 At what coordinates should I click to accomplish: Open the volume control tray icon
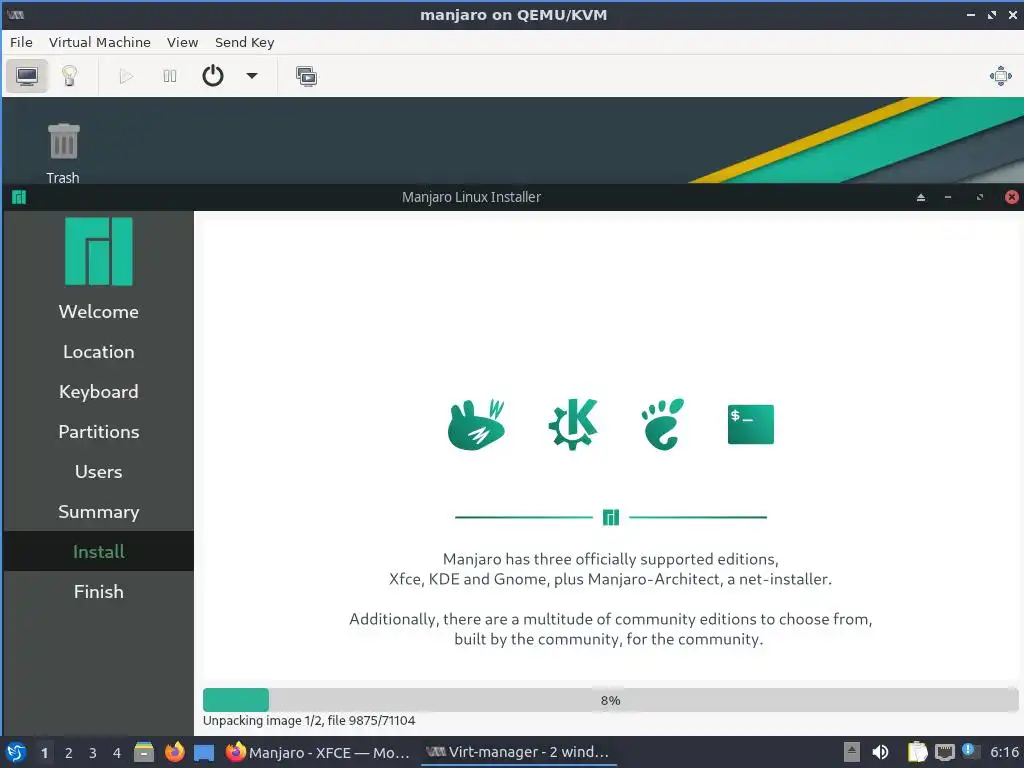(x=880, y=752)
